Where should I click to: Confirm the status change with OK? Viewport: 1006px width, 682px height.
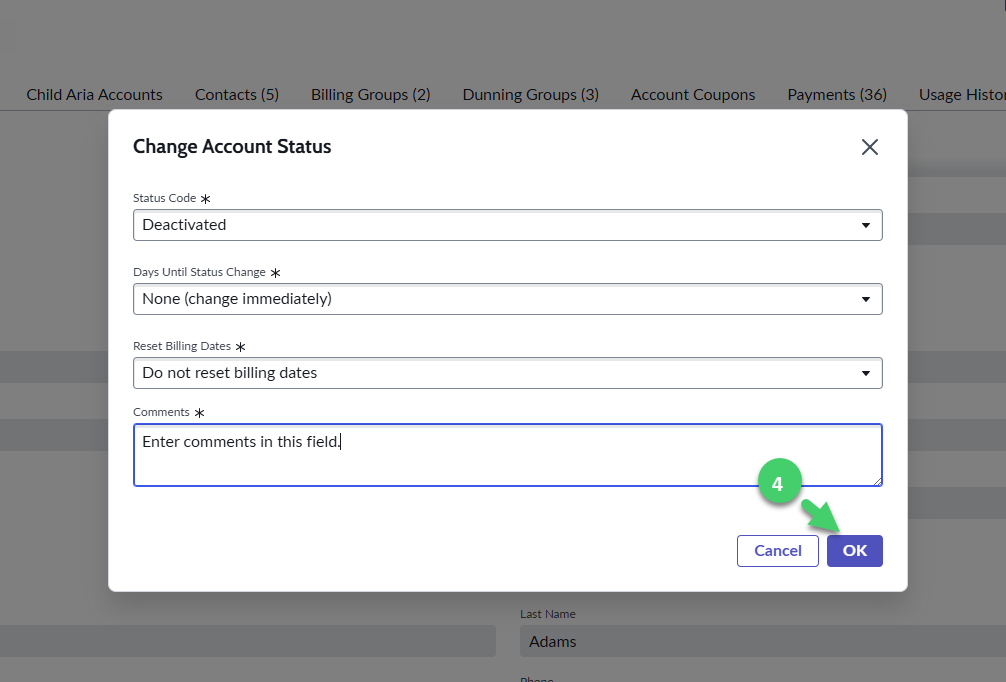[854, 550]
